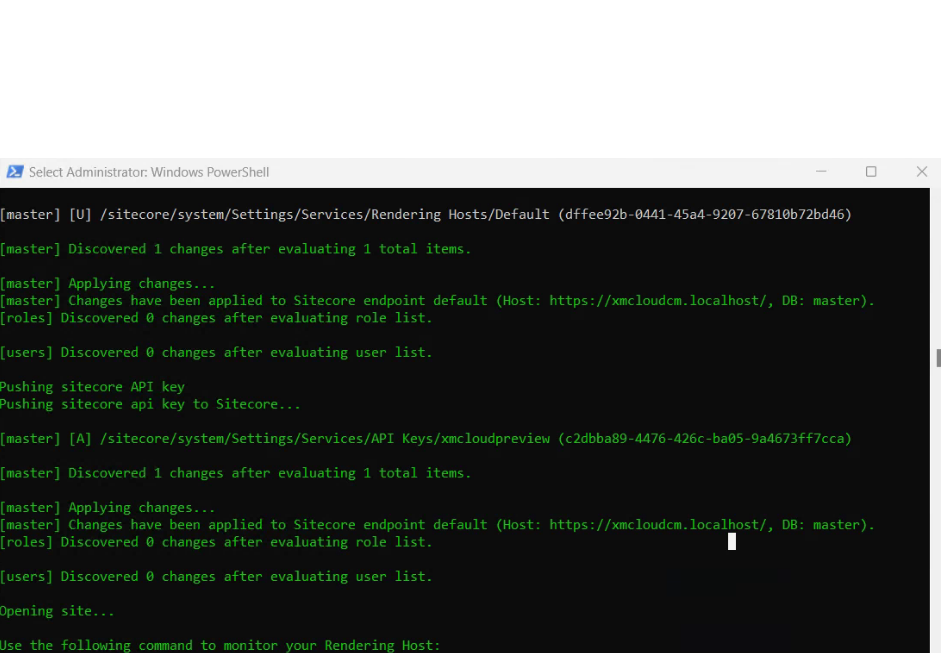Click the 'Pushing sitecore api key to Sitecore...' line
This screenshot has width=942, height=653.
point(150,404)
